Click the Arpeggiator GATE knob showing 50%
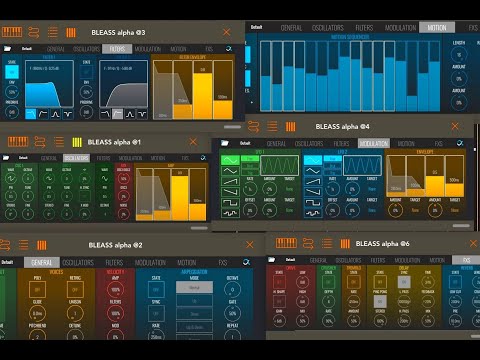The height and width of the screenshot is (360, 480). pyautogui.click(x=233, y=314)
